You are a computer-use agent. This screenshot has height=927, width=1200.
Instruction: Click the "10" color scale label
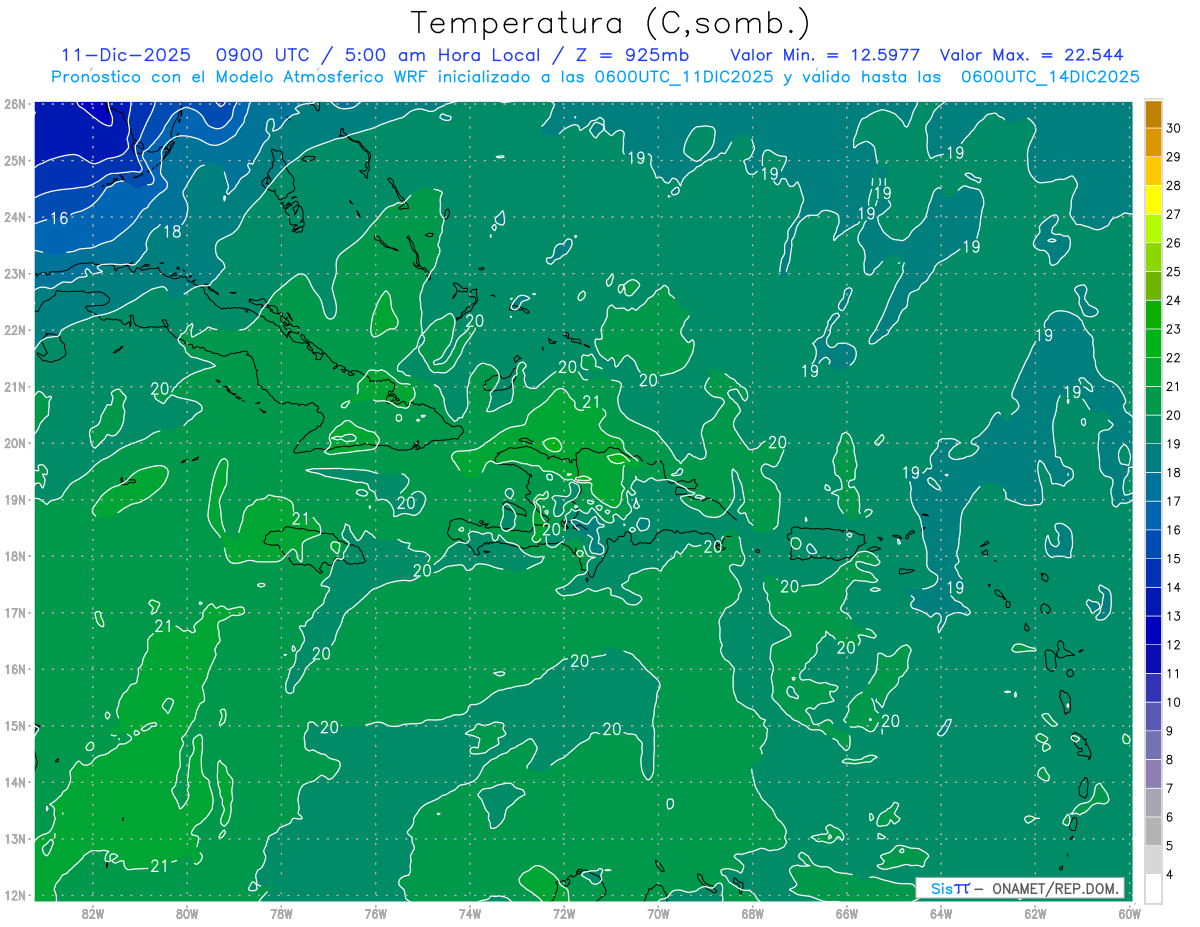(1174, 703)
